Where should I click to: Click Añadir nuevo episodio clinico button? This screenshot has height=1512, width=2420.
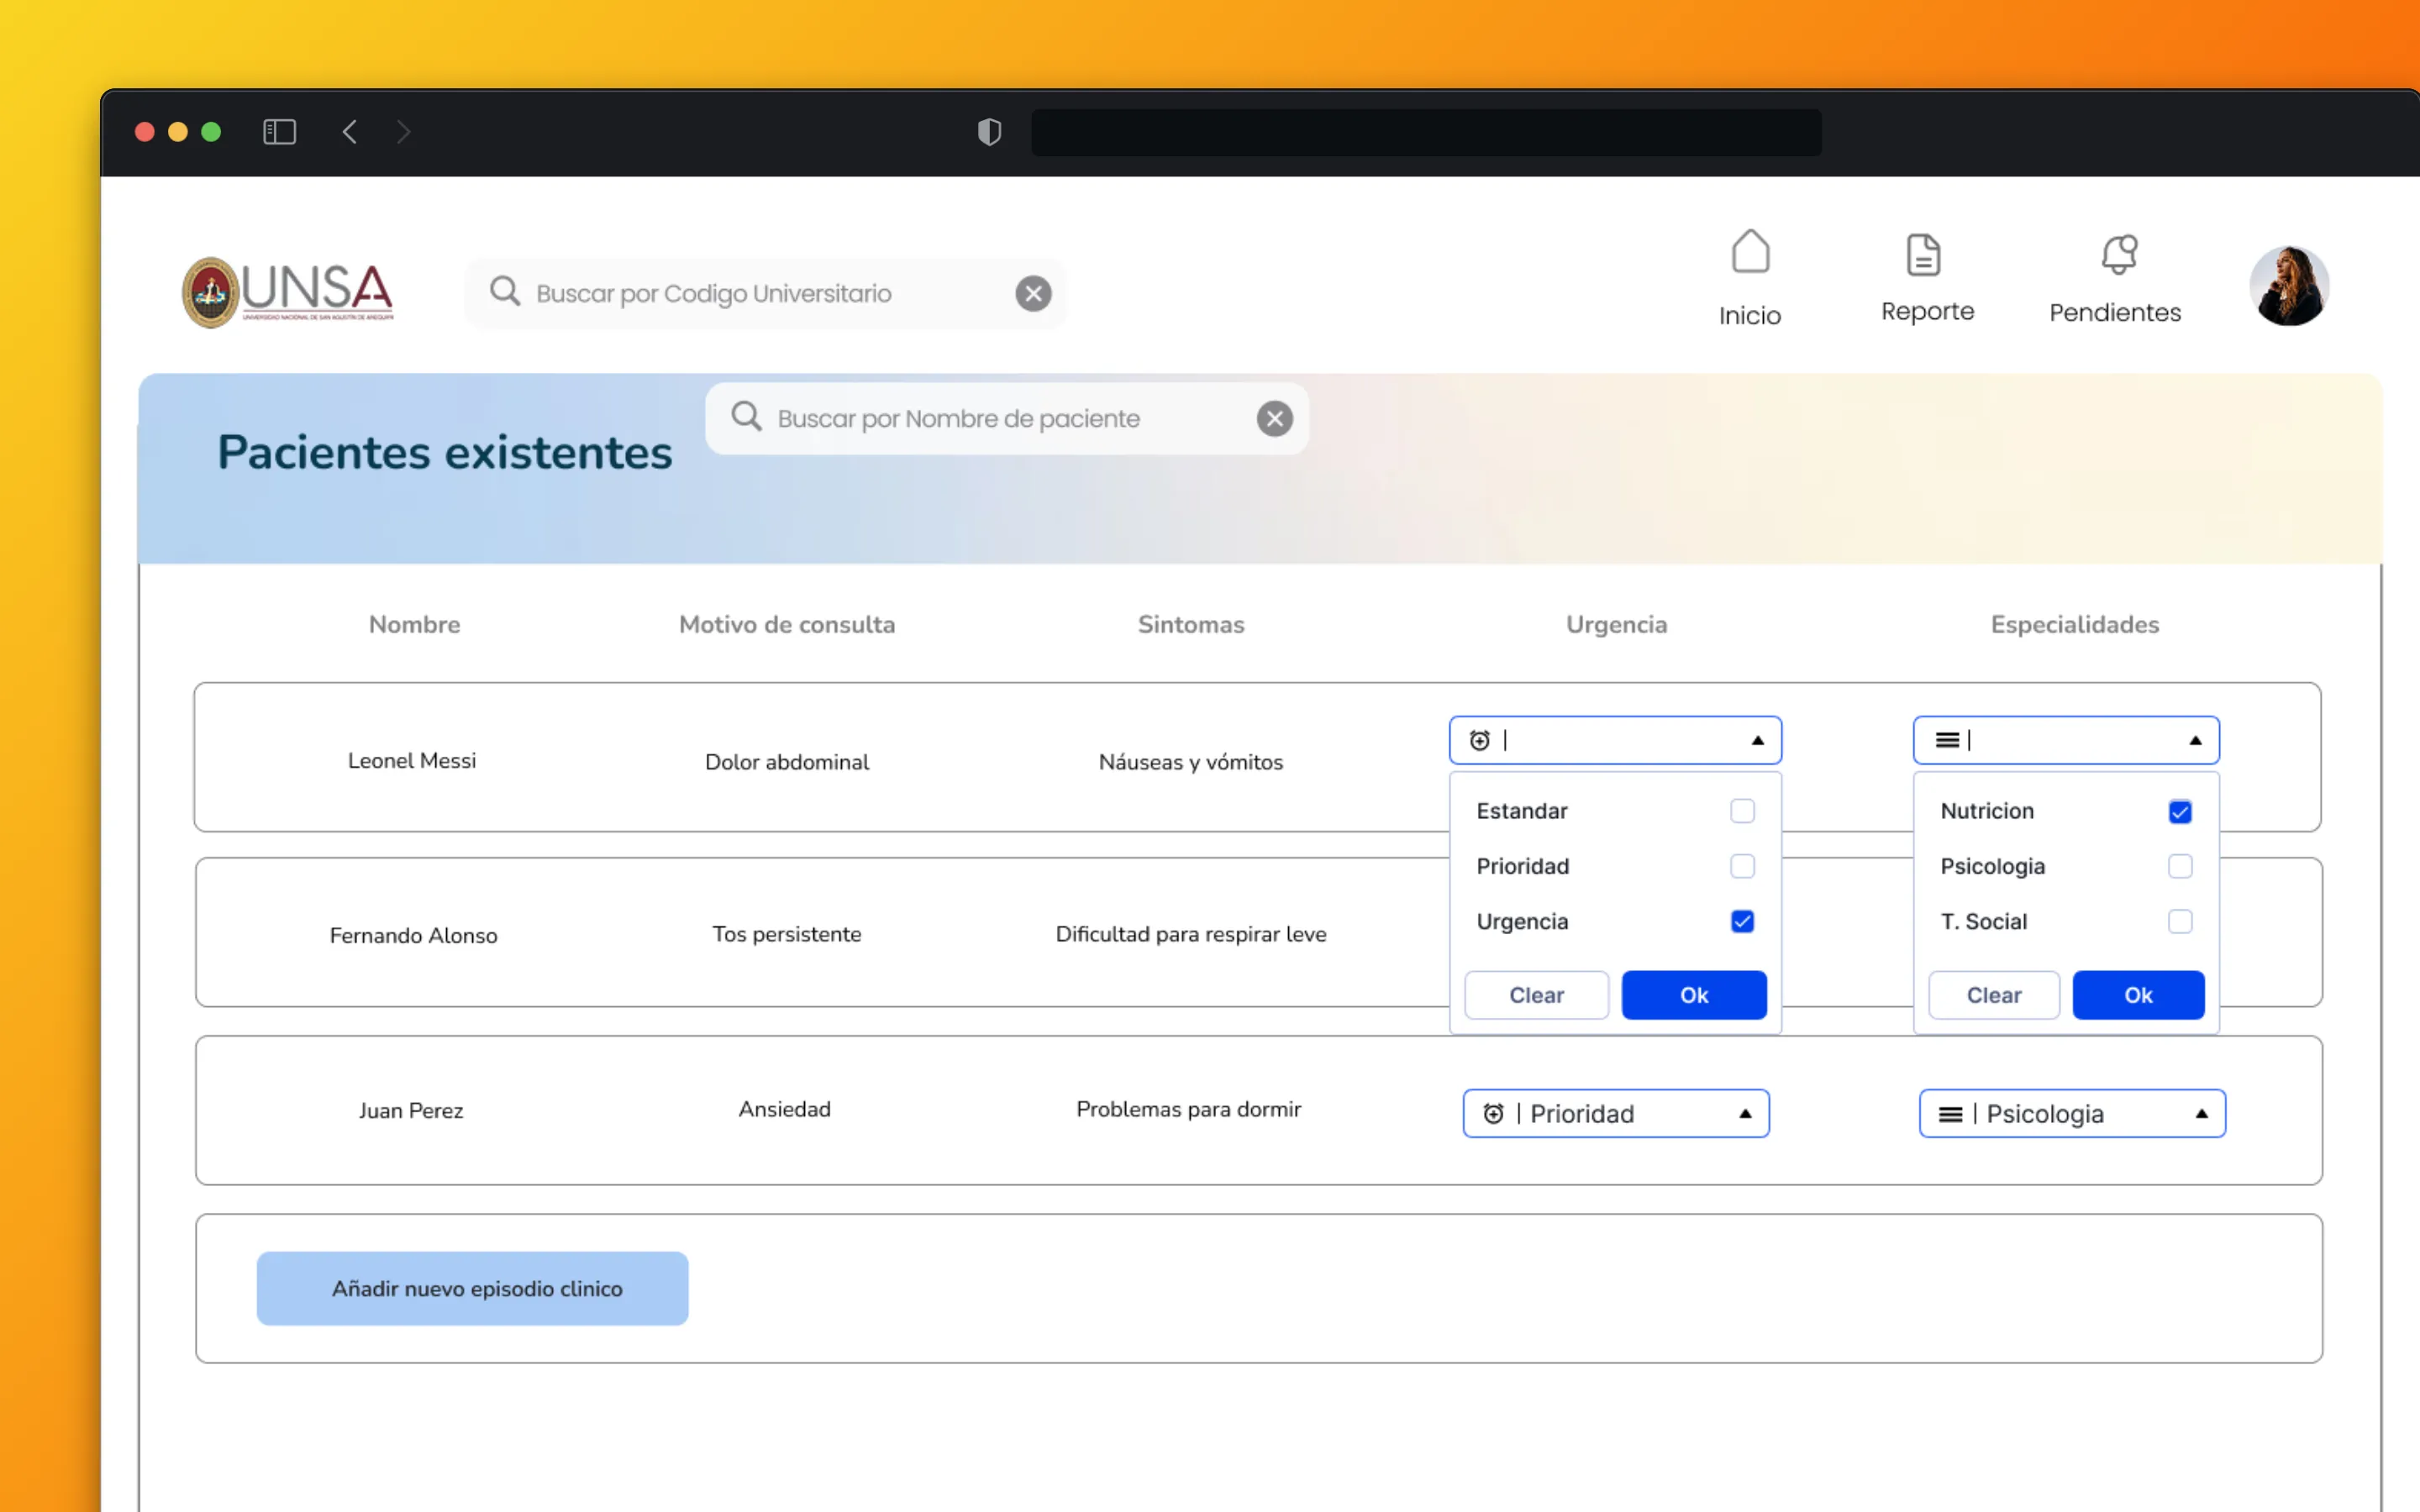click(x=472, y=1288)
